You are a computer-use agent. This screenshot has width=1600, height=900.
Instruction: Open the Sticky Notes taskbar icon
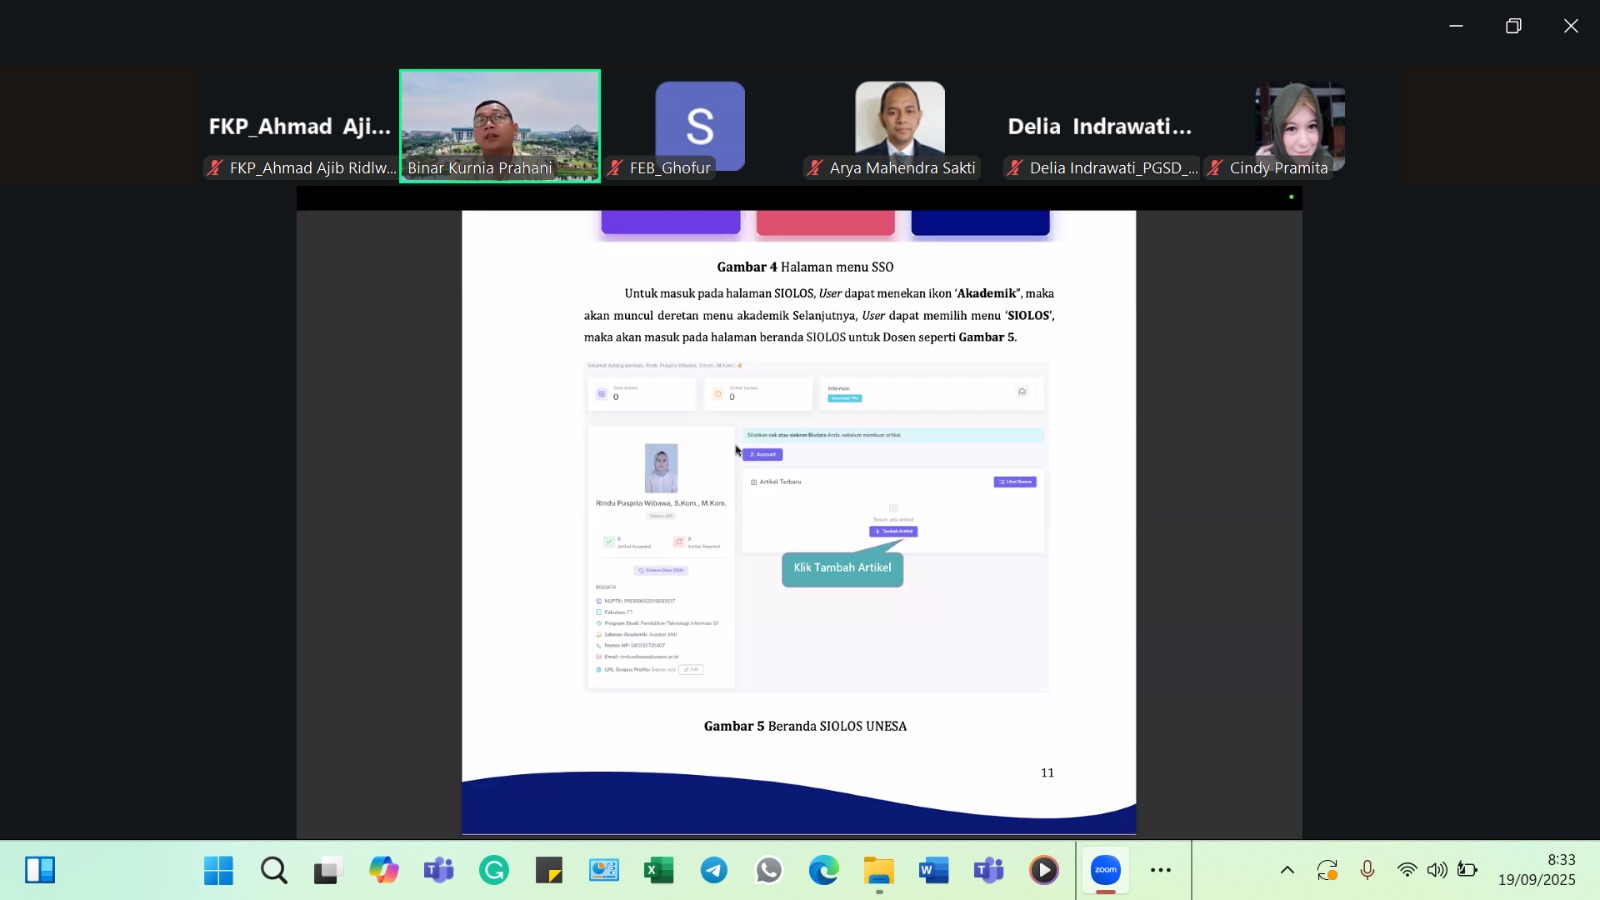coord(548,870)
